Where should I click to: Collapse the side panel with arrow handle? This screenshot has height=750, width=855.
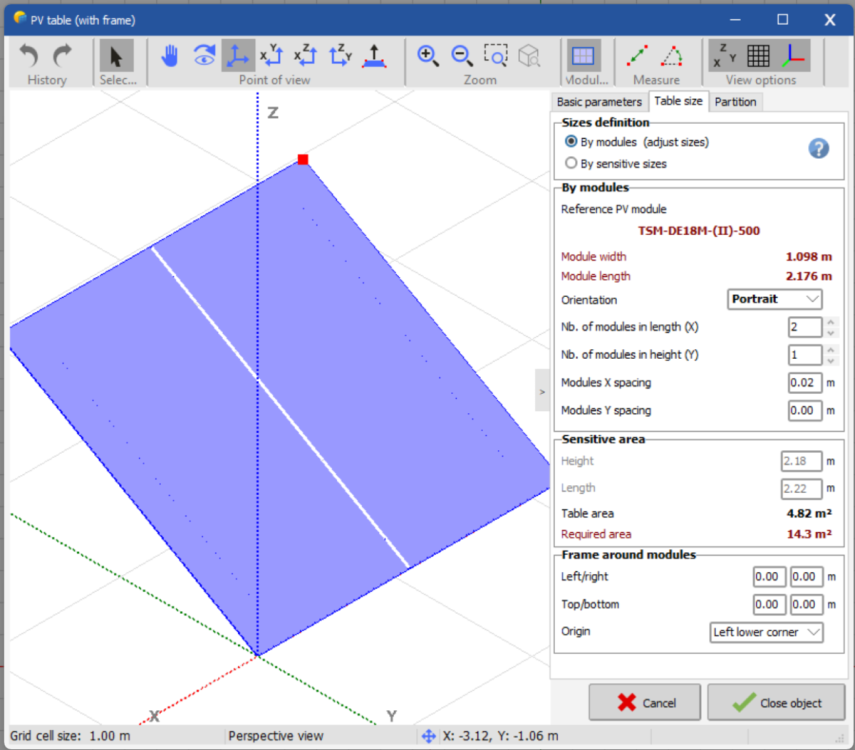tap(542, 392)
